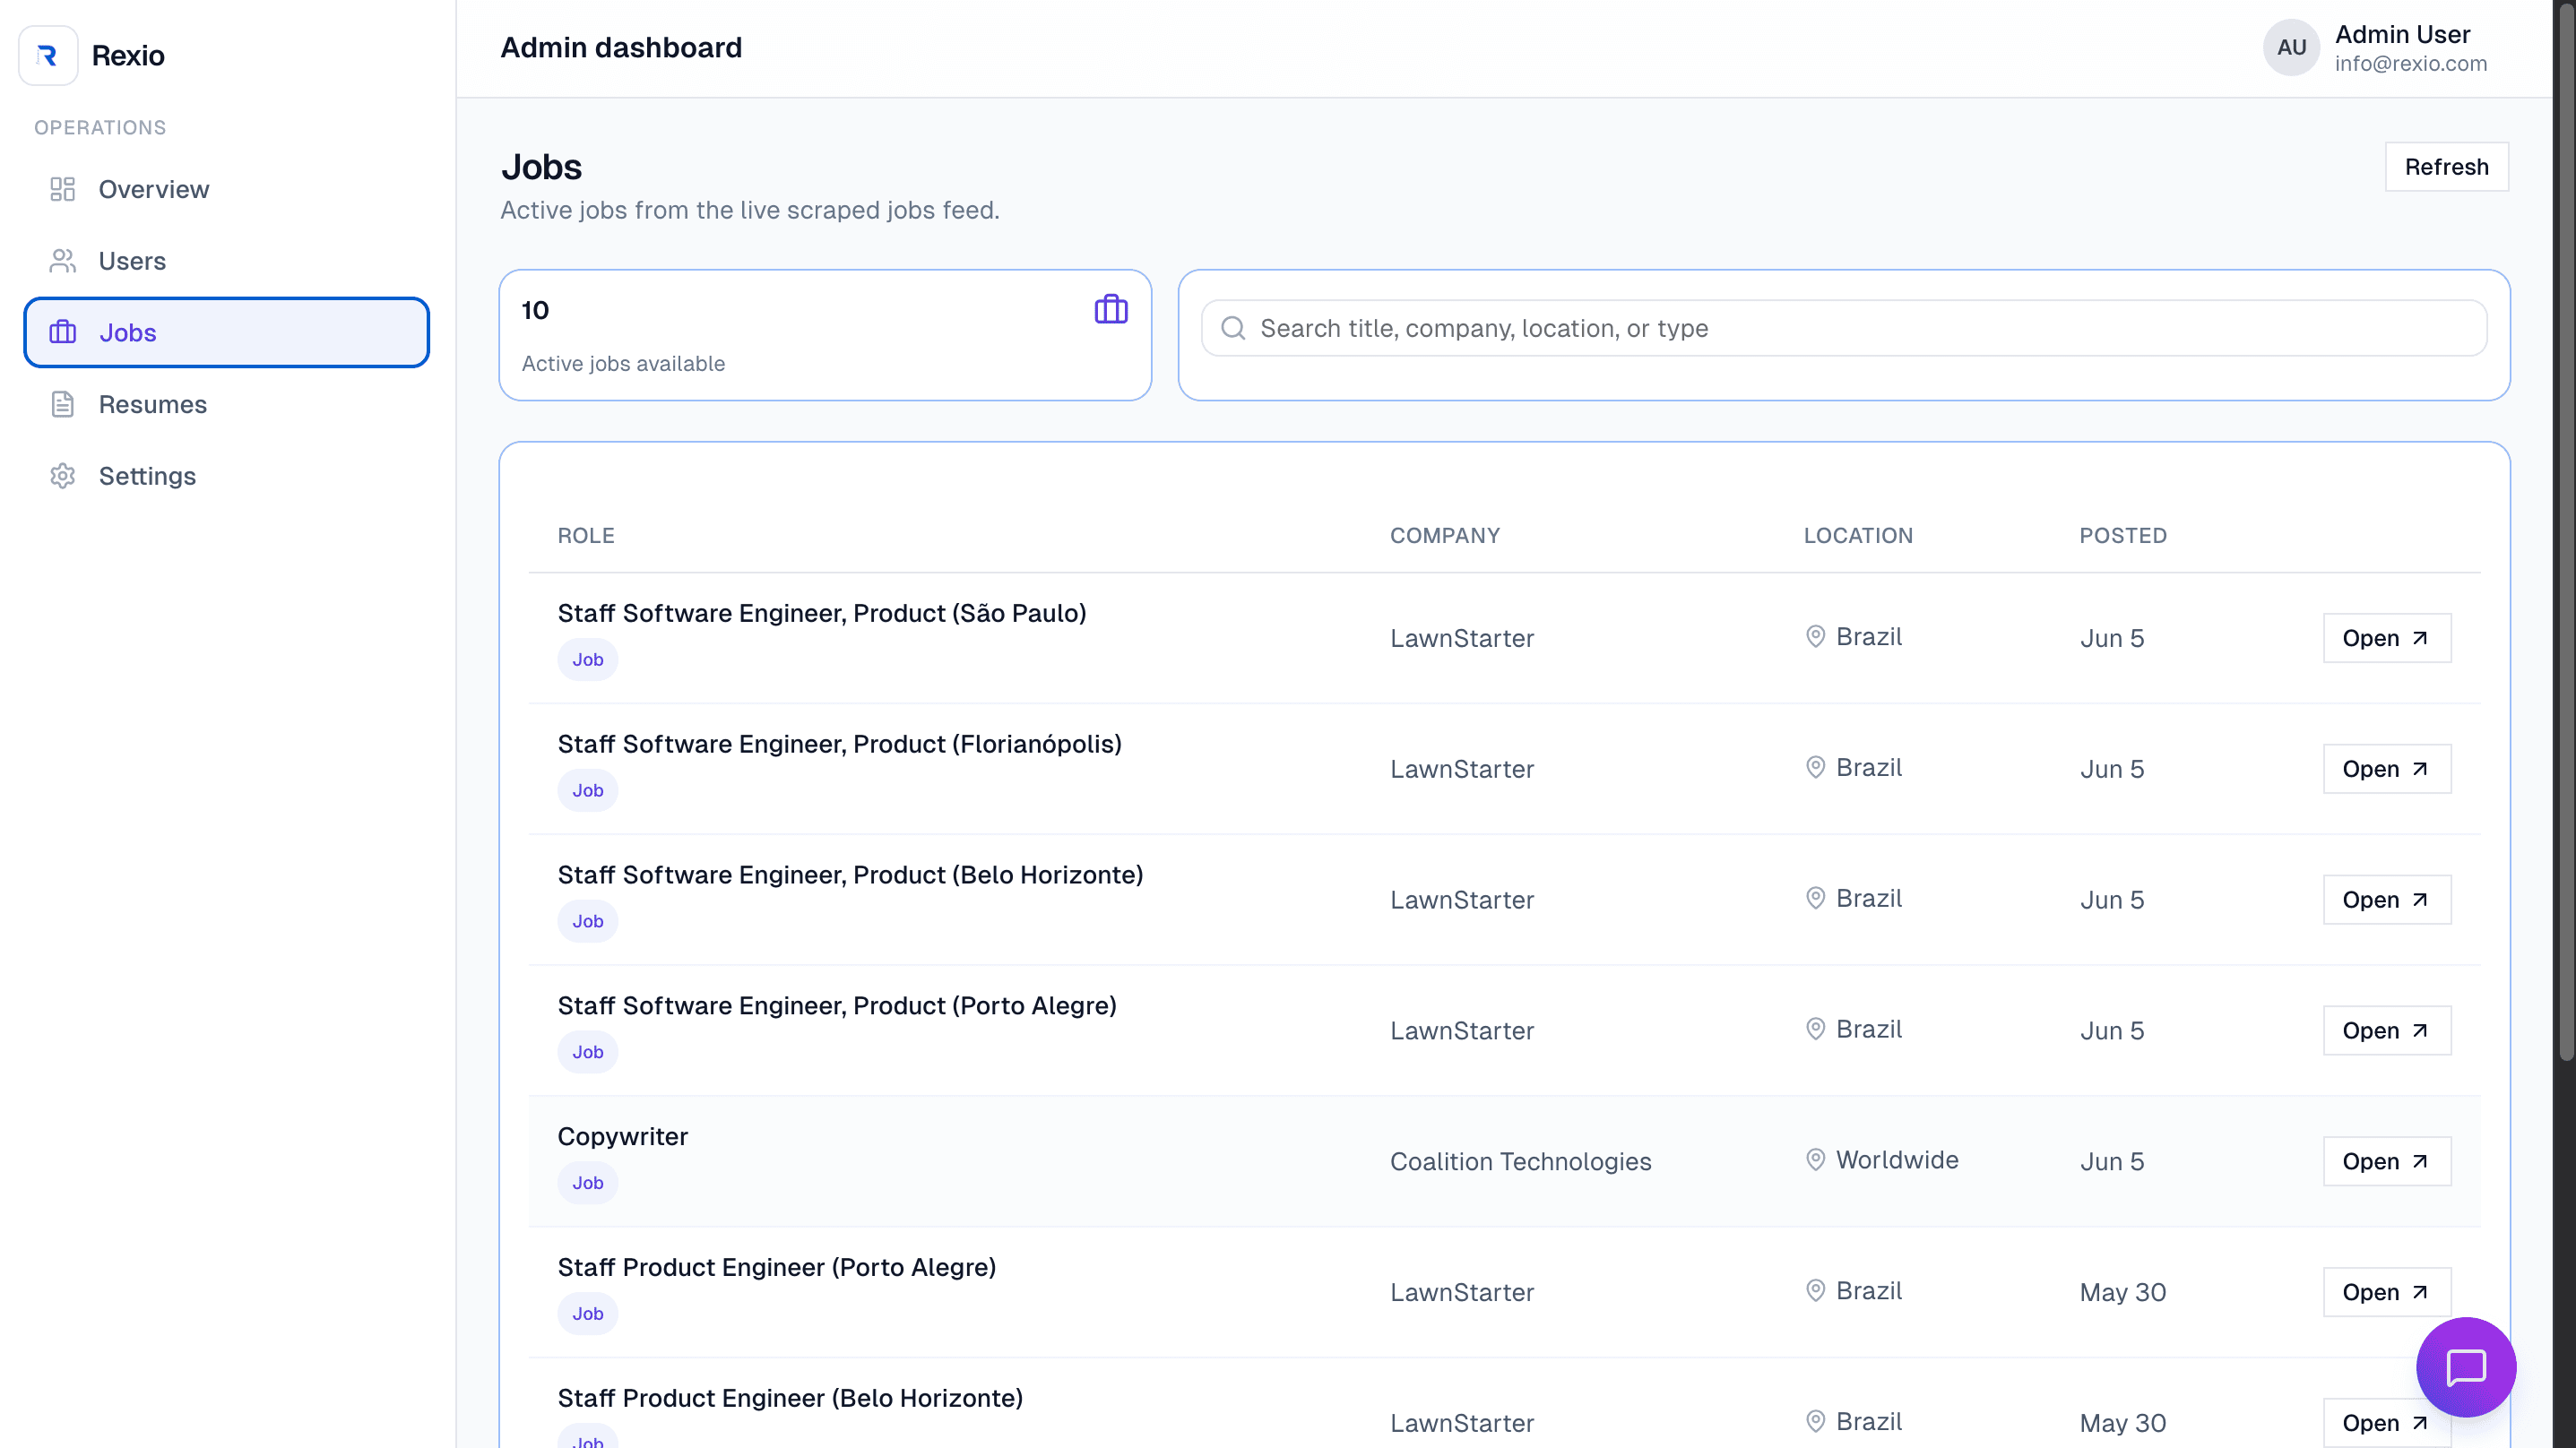Click the Job tag under Copywriter

tap(588, 1183)
